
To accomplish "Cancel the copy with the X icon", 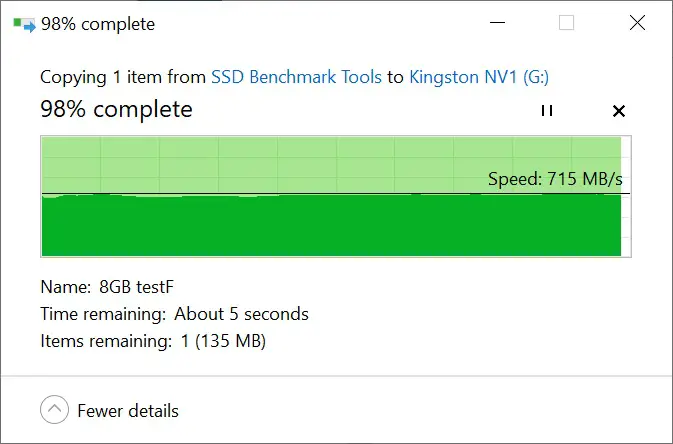I will coord(618,111).
